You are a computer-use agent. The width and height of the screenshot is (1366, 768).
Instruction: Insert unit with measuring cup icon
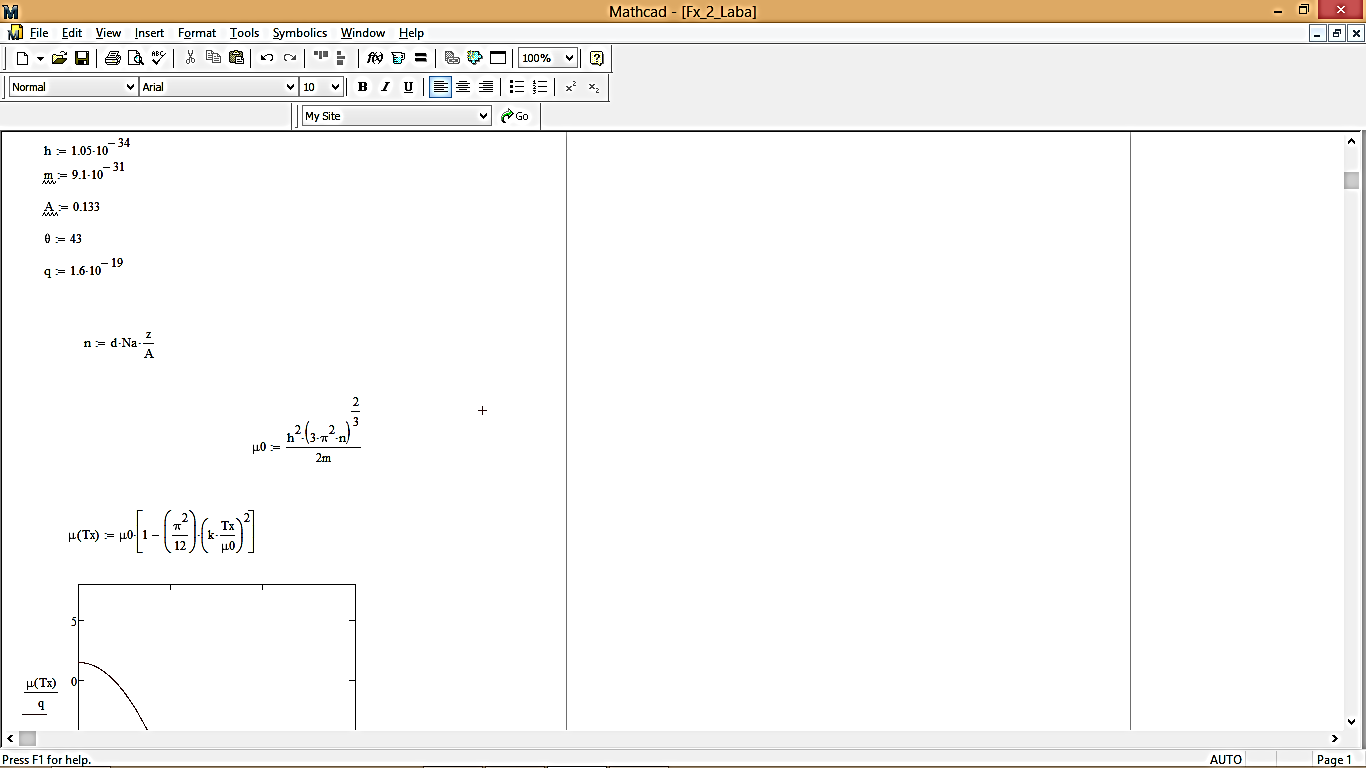(398, 58)
